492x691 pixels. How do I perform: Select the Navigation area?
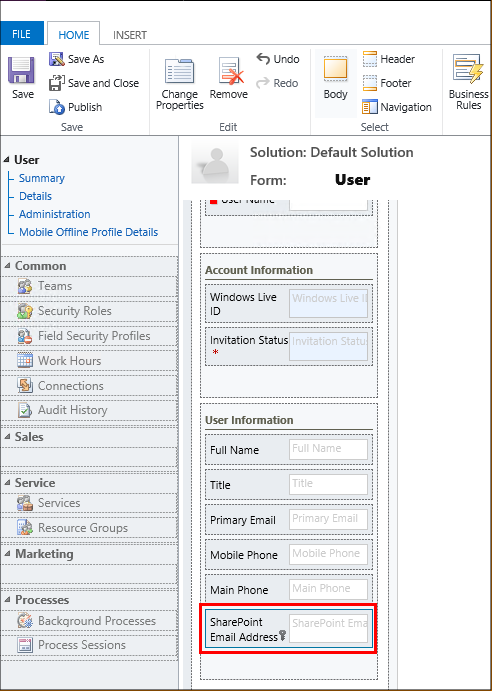tap(397, 107)
